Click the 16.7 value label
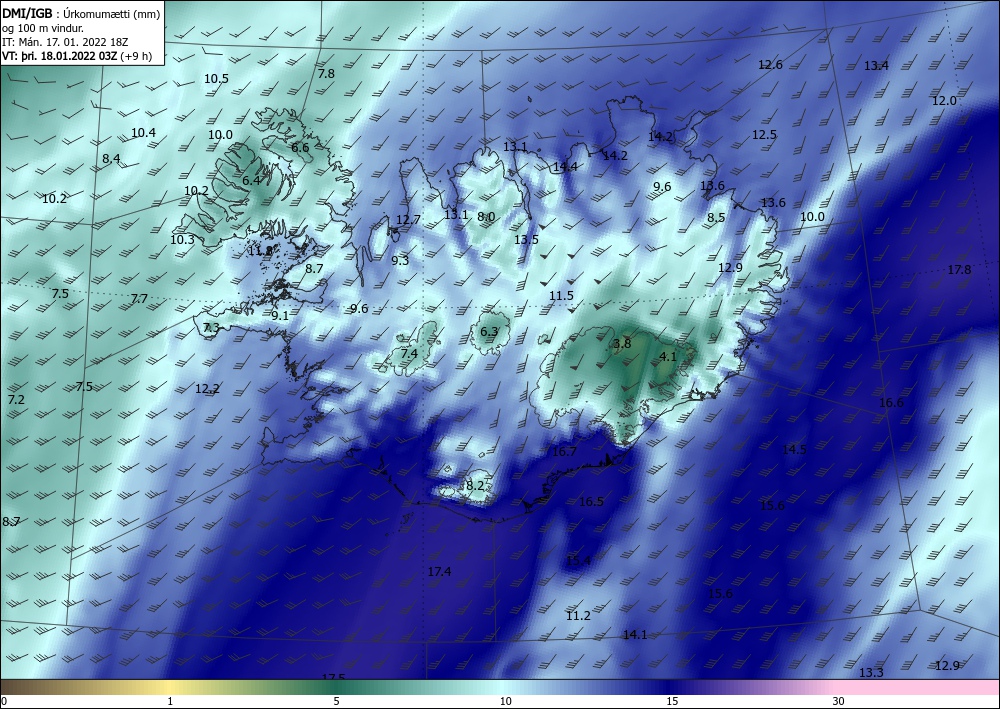This screenshot has height=709, width=1000. [x=564, y=451]
